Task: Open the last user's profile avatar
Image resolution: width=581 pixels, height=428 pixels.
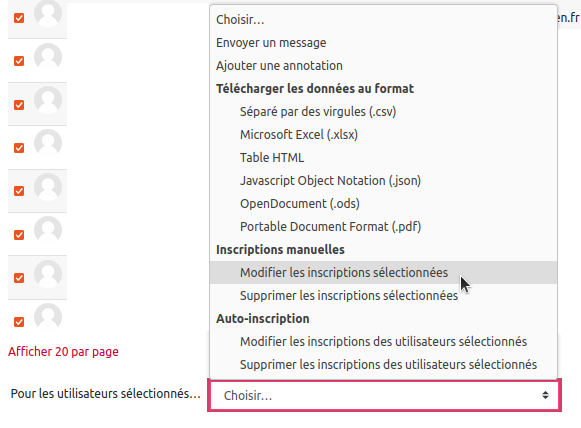Action: pyautogui.click(x=48, y=317)
